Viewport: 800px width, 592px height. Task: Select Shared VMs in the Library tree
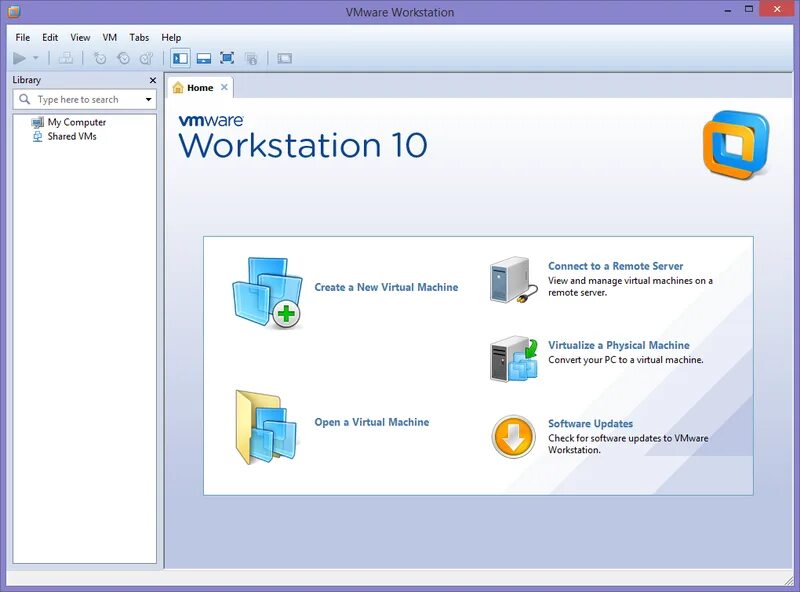point(72,136)
